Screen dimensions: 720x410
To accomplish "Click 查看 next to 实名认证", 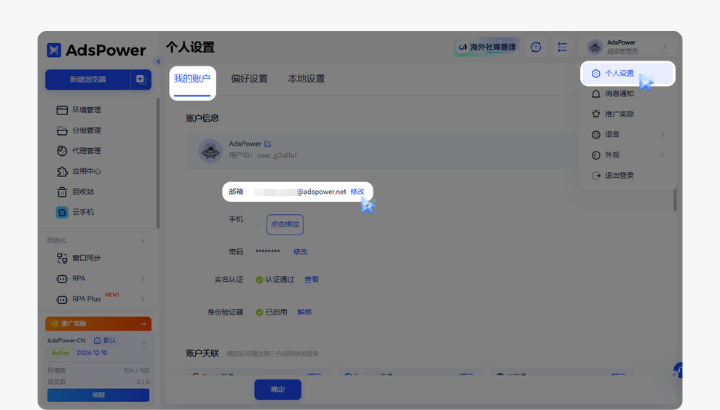I will coord(311,279).
